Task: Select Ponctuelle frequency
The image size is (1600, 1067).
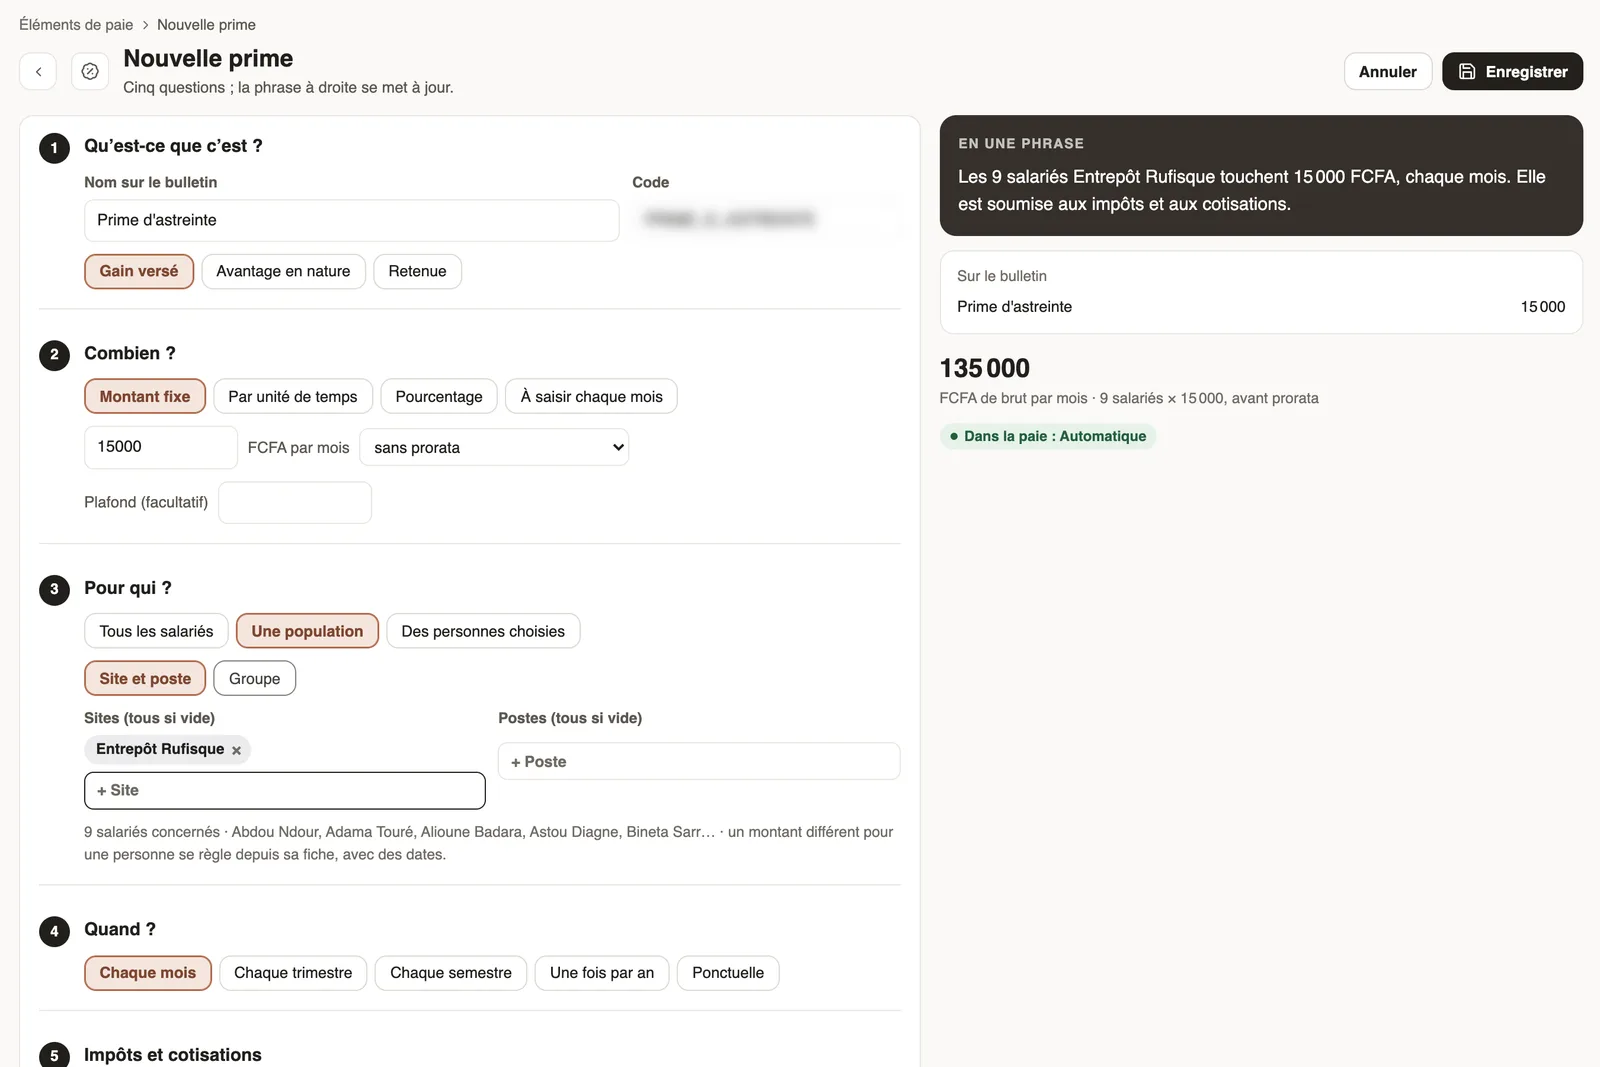Action: tap(728, 973)
